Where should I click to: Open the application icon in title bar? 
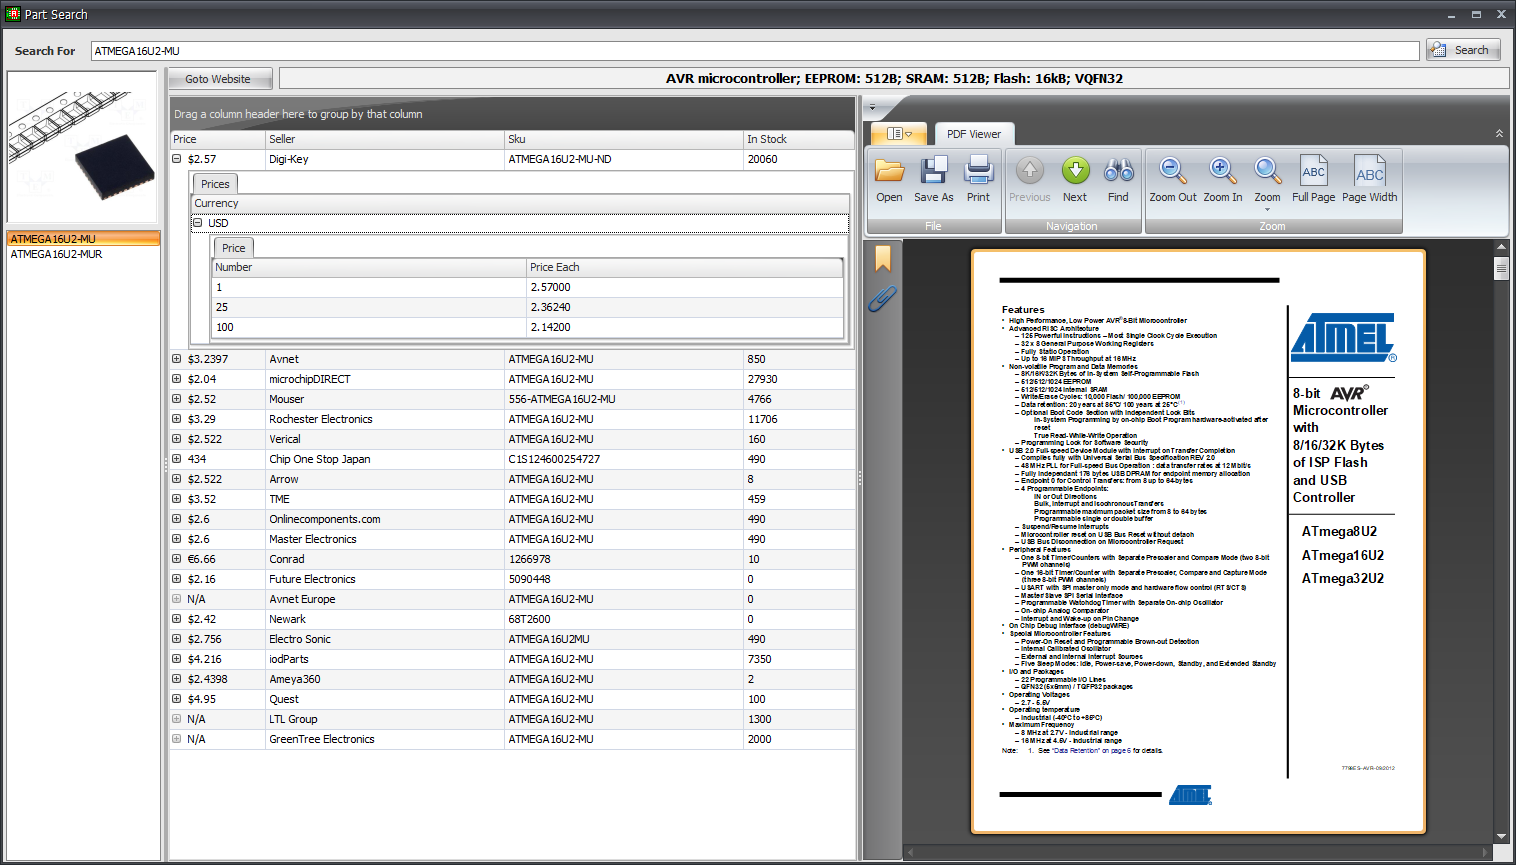pos(12,14)
